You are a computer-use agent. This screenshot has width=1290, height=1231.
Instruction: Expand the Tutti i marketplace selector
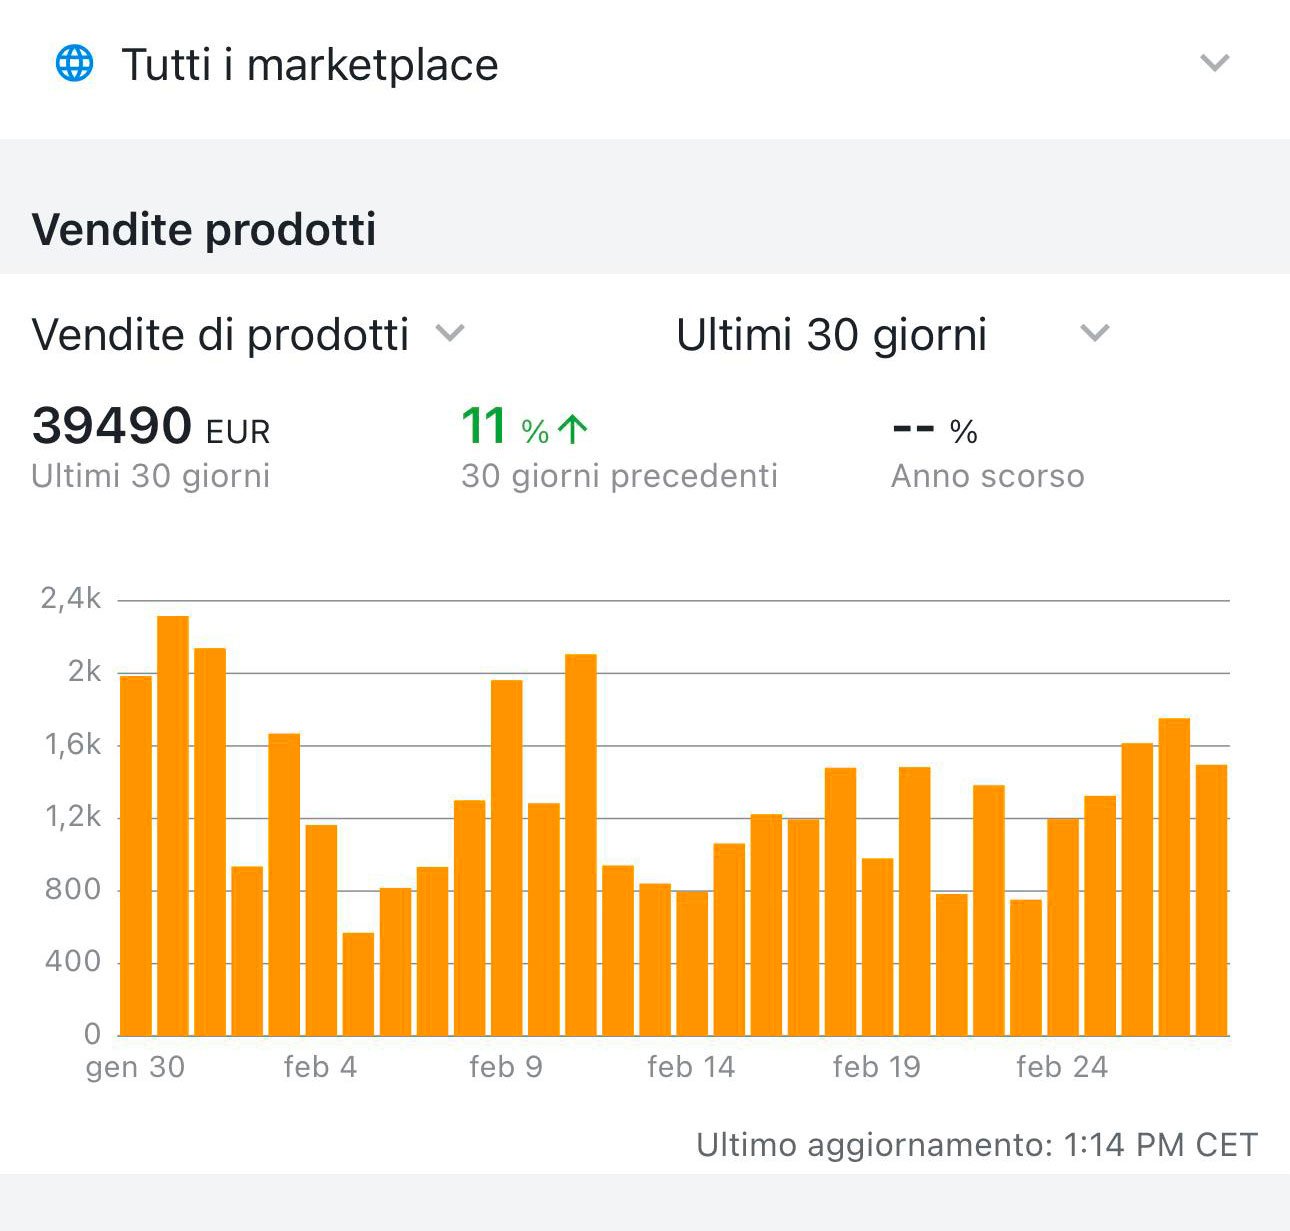click(1214, 64)
